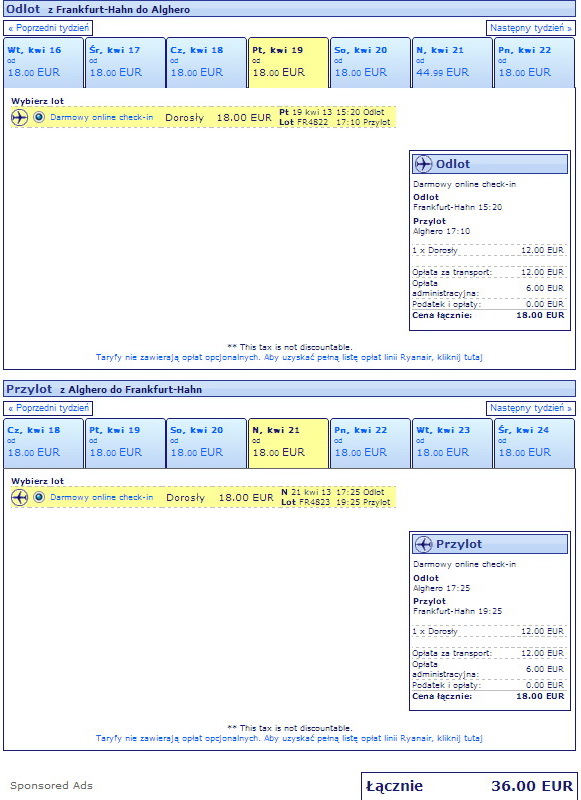Choose outbound tab N, kwi 21 44.99 EUR
The image size is (581, 800).
pyautogui.click(x=452, y=62)
